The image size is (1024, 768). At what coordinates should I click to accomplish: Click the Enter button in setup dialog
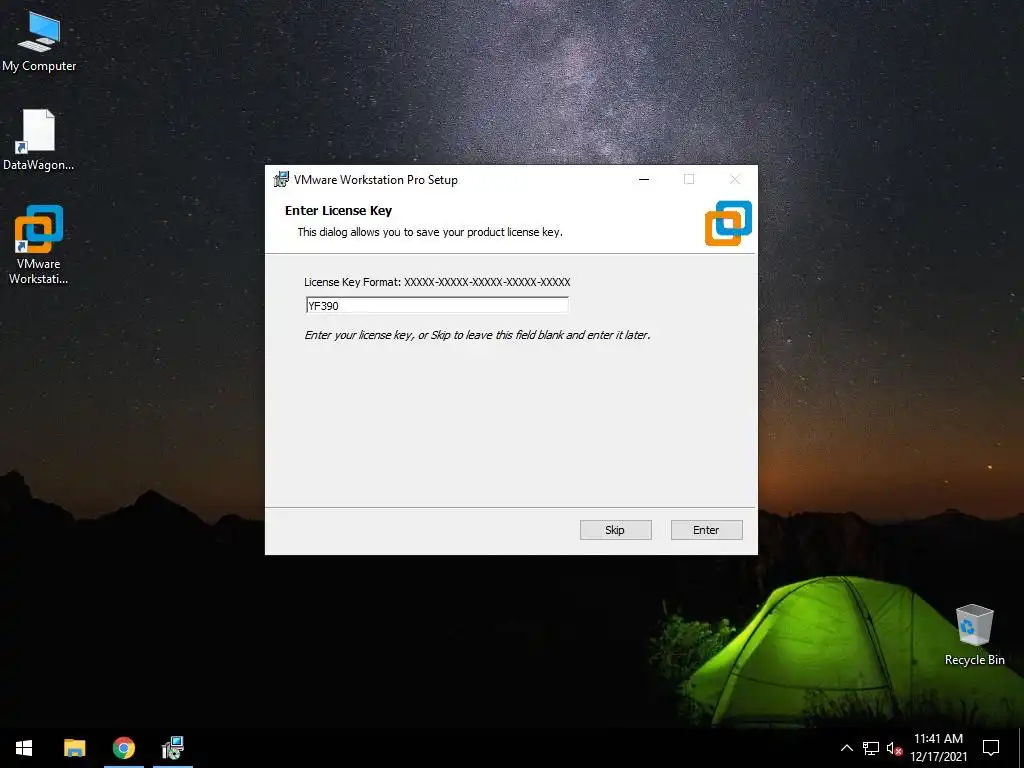(x=707, y=530)
